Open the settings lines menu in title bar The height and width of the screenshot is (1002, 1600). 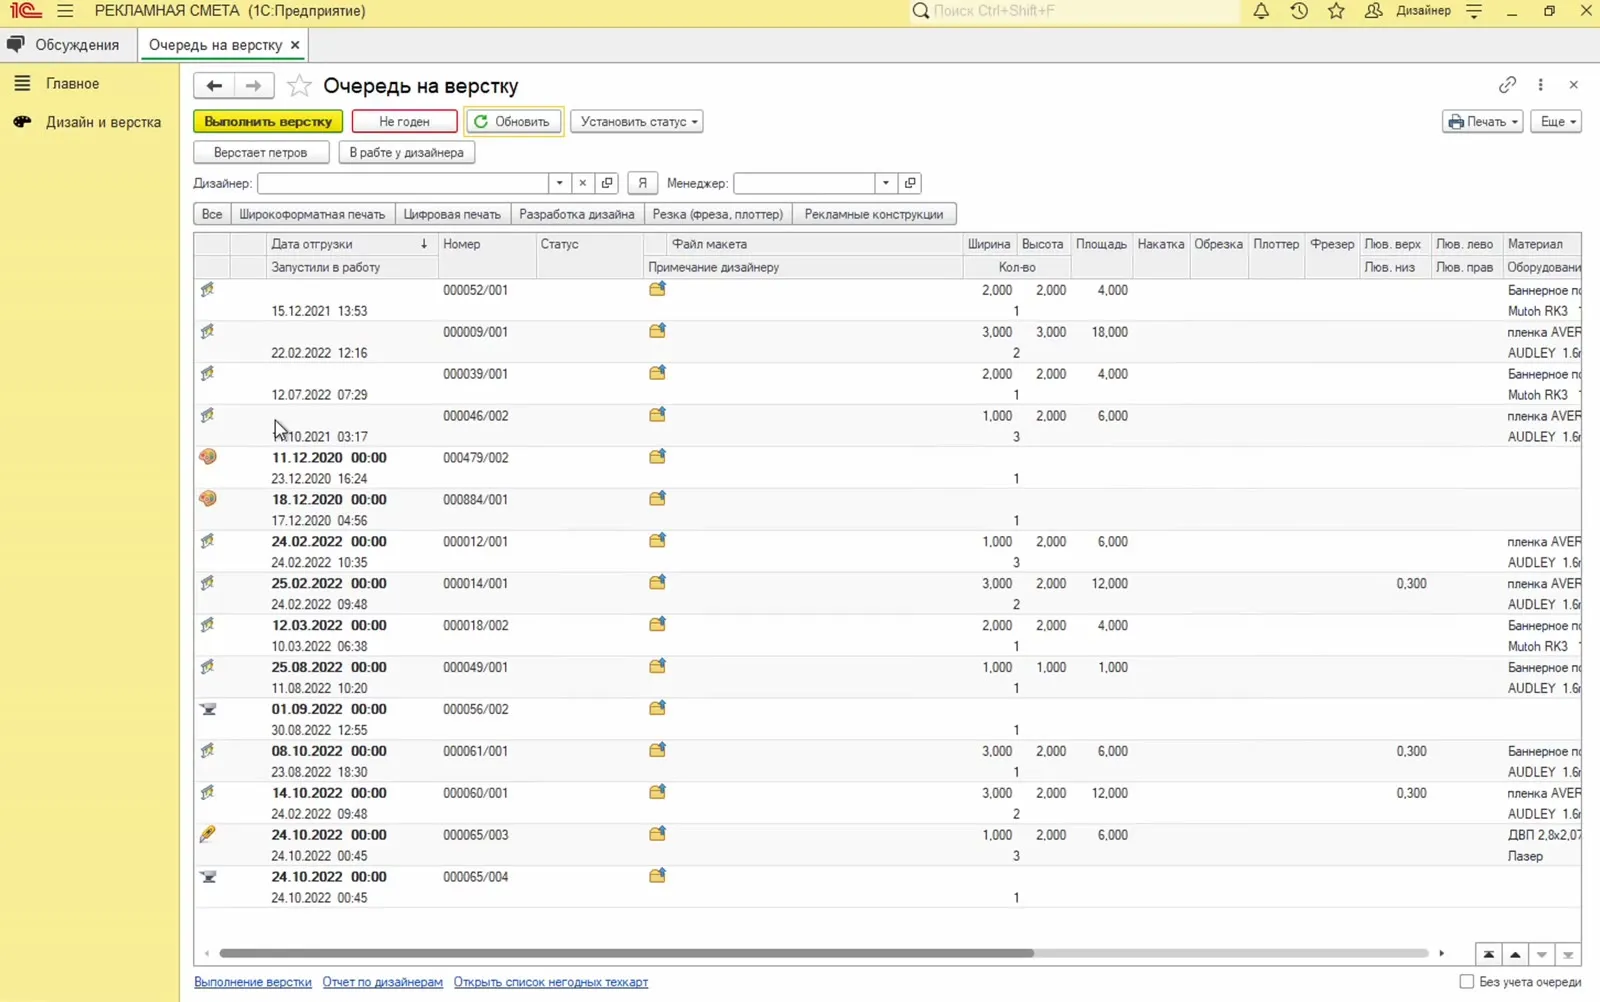(x=1474, y=11)
